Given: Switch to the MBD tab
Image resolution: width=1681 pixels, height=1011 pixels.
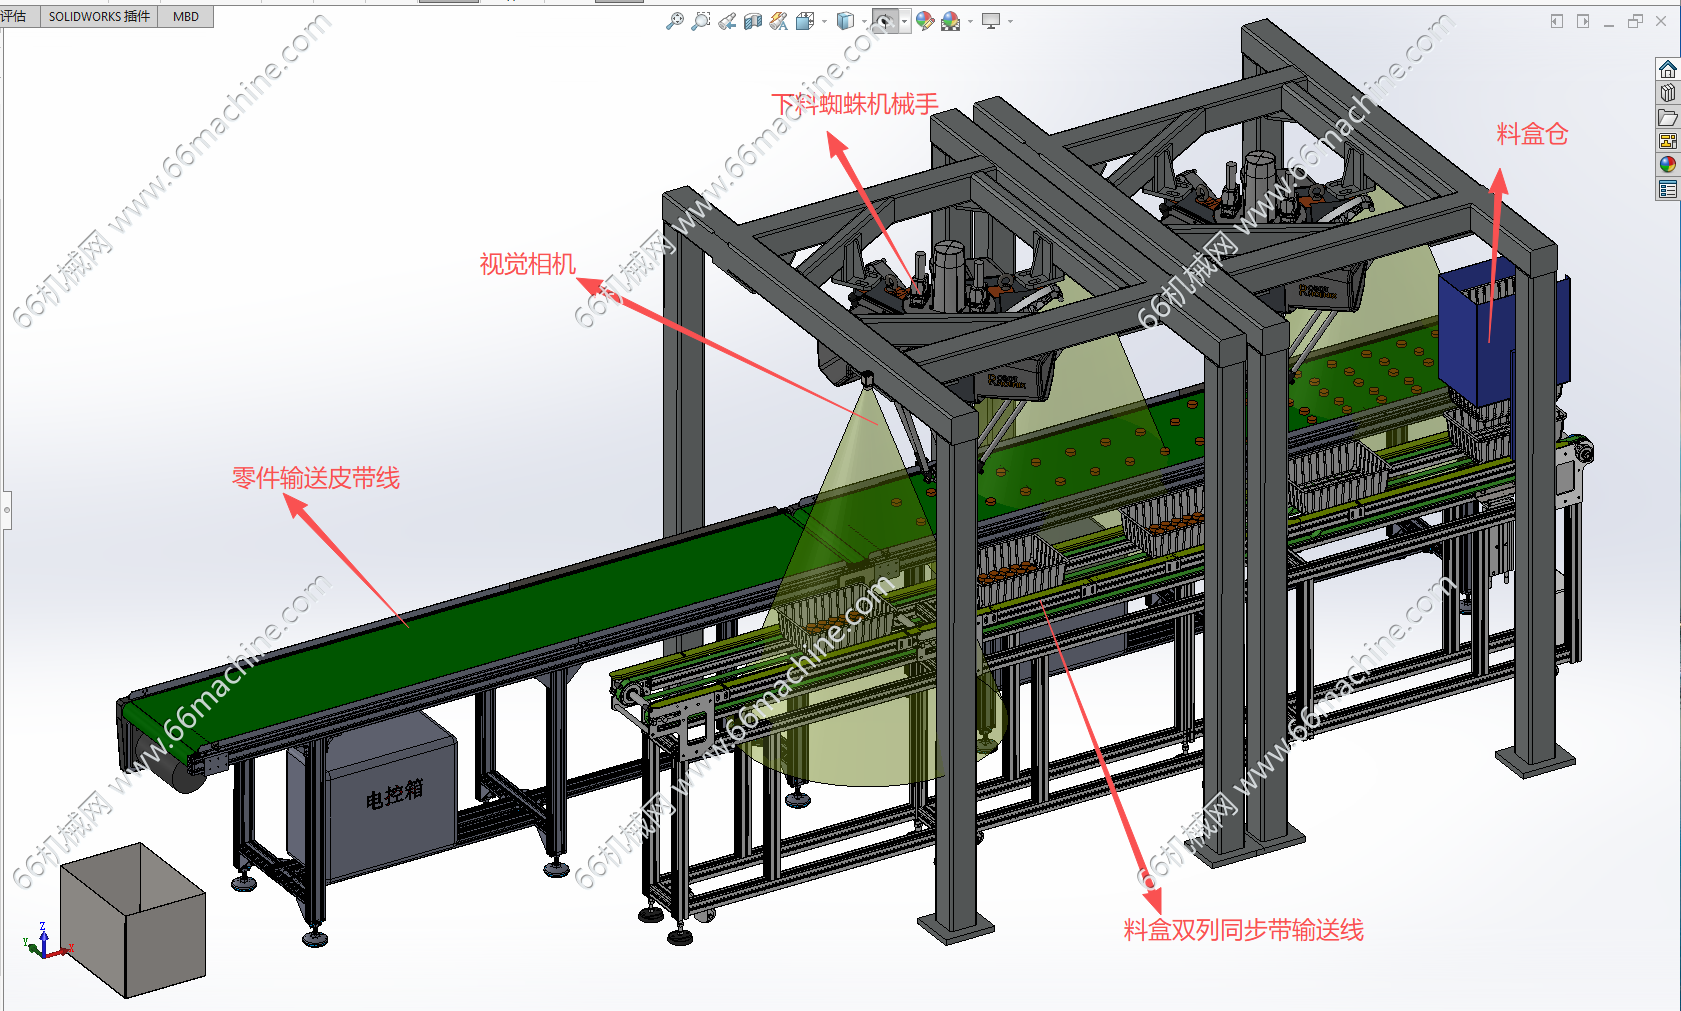Looking at the screenshot, I should click(x=186, y=17).
